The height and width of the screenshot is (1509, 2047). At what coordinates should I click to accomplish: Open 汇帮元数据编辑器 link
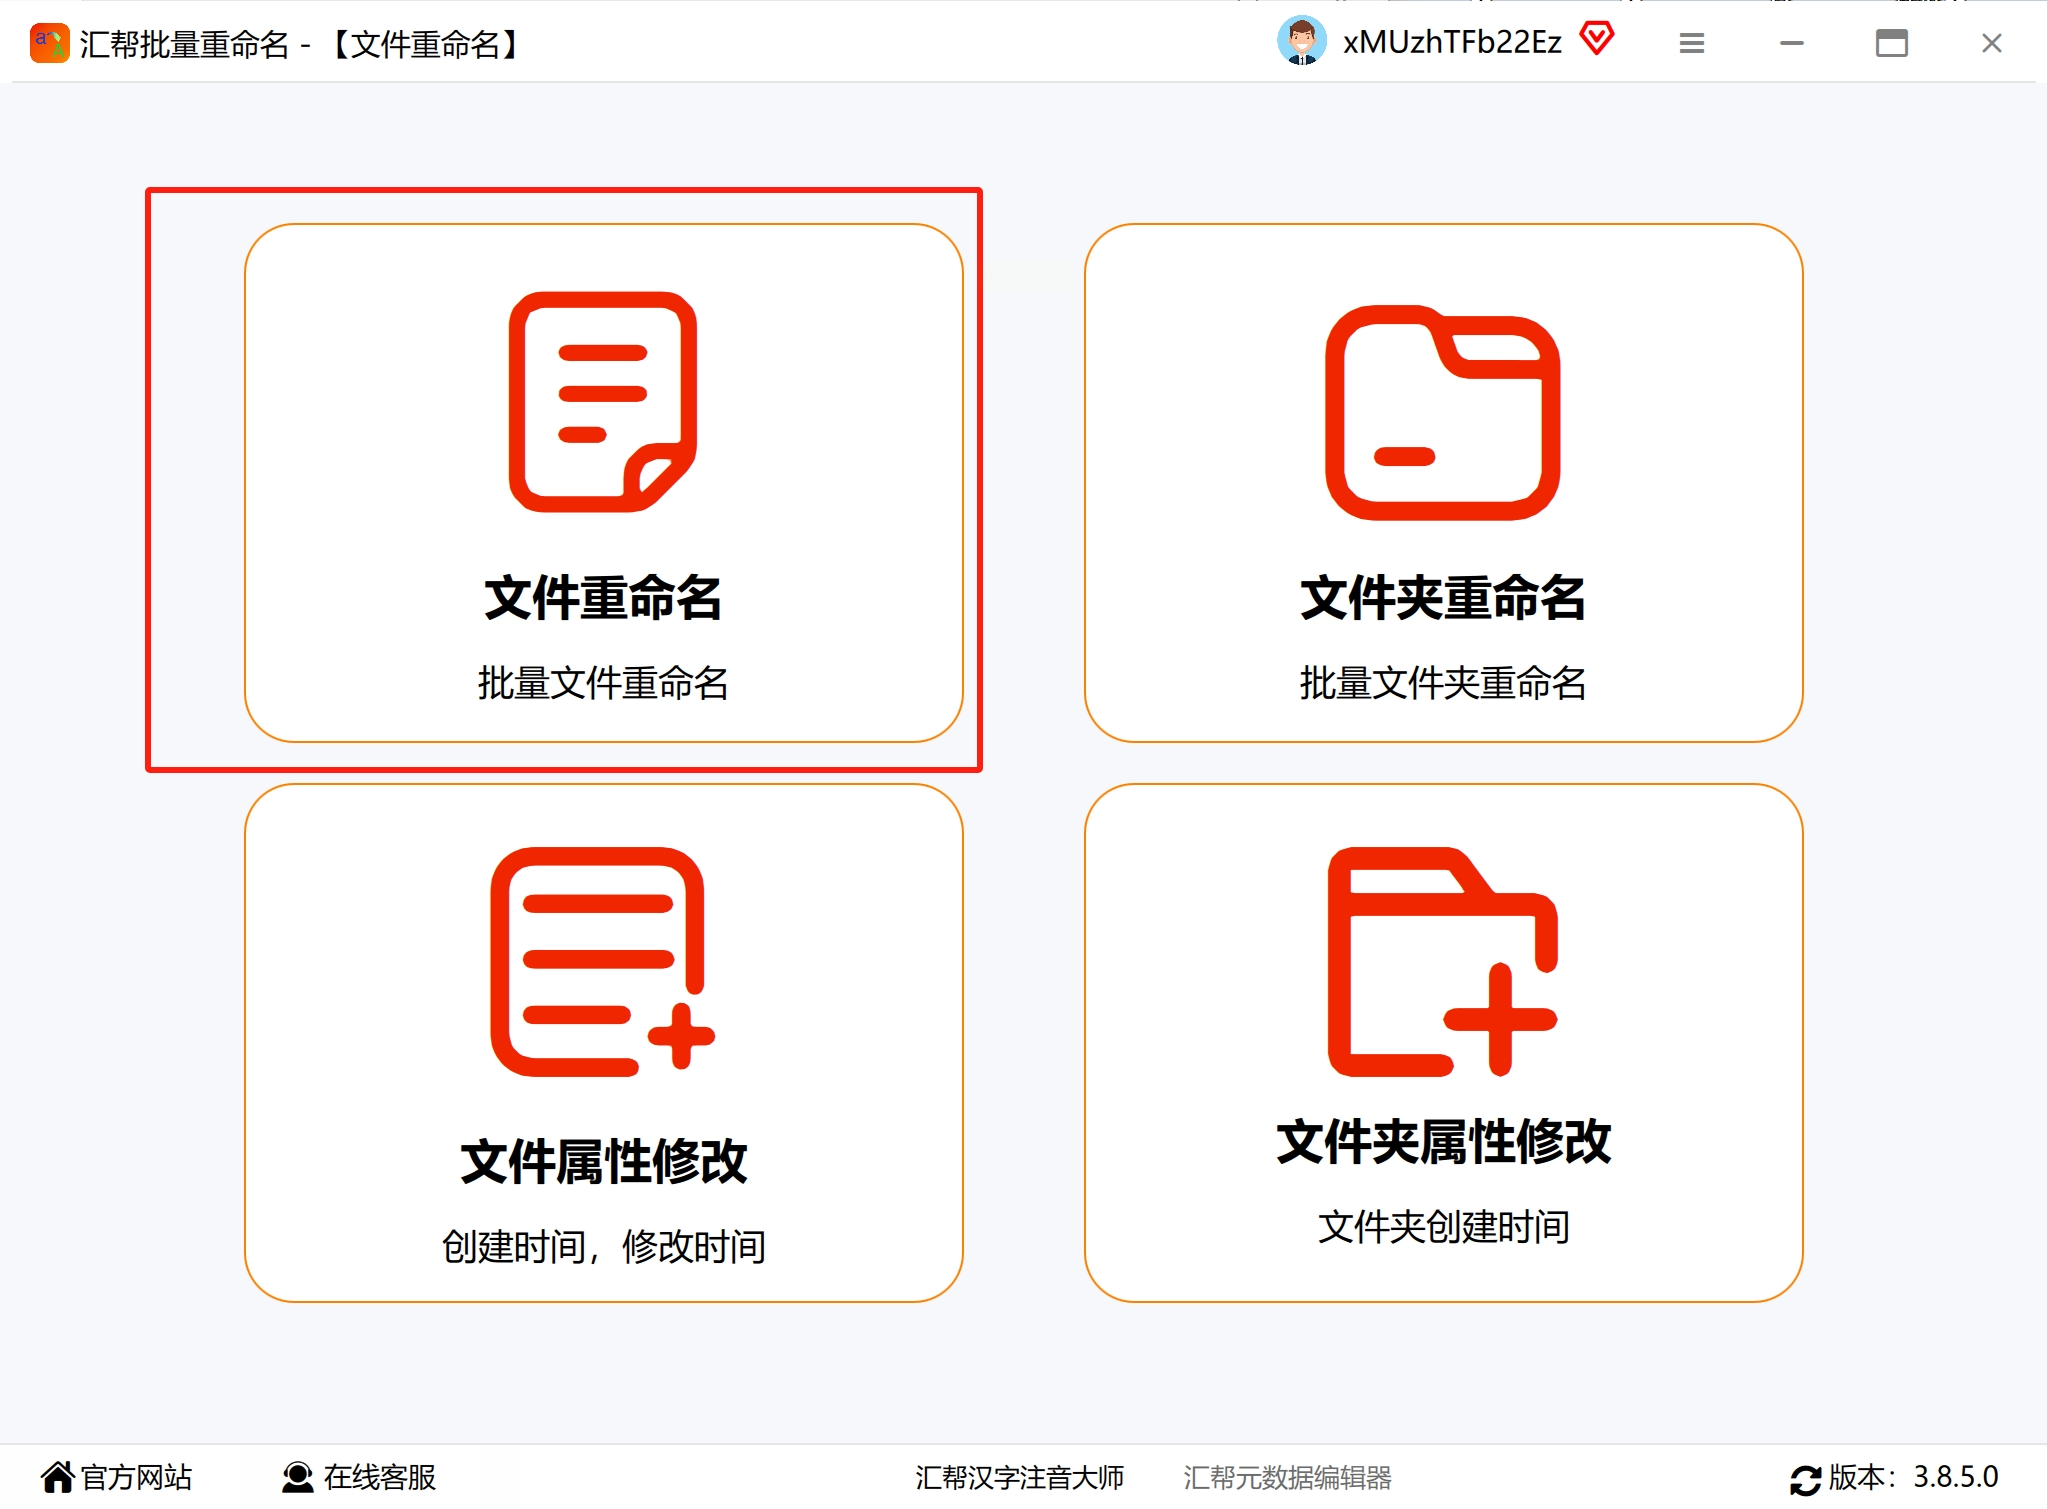[1287, 1477]
